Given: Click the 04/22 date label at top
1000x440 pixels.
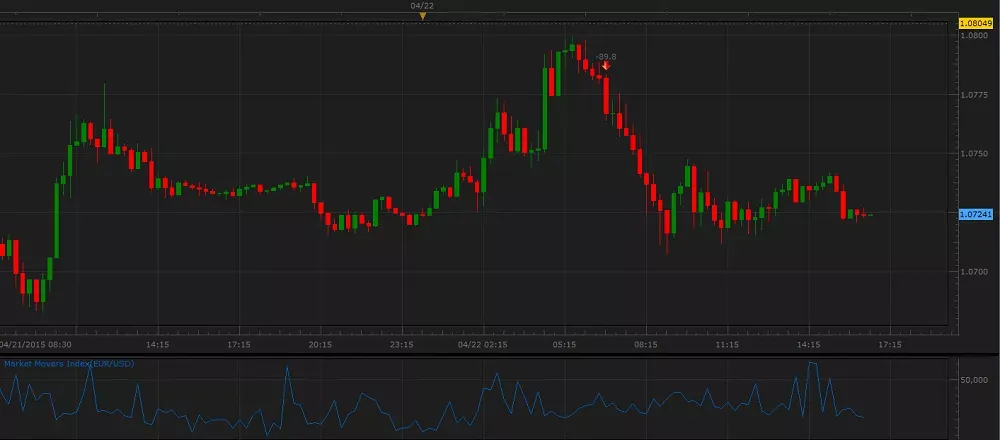Looking at the screenshot, I should [422, 6].
